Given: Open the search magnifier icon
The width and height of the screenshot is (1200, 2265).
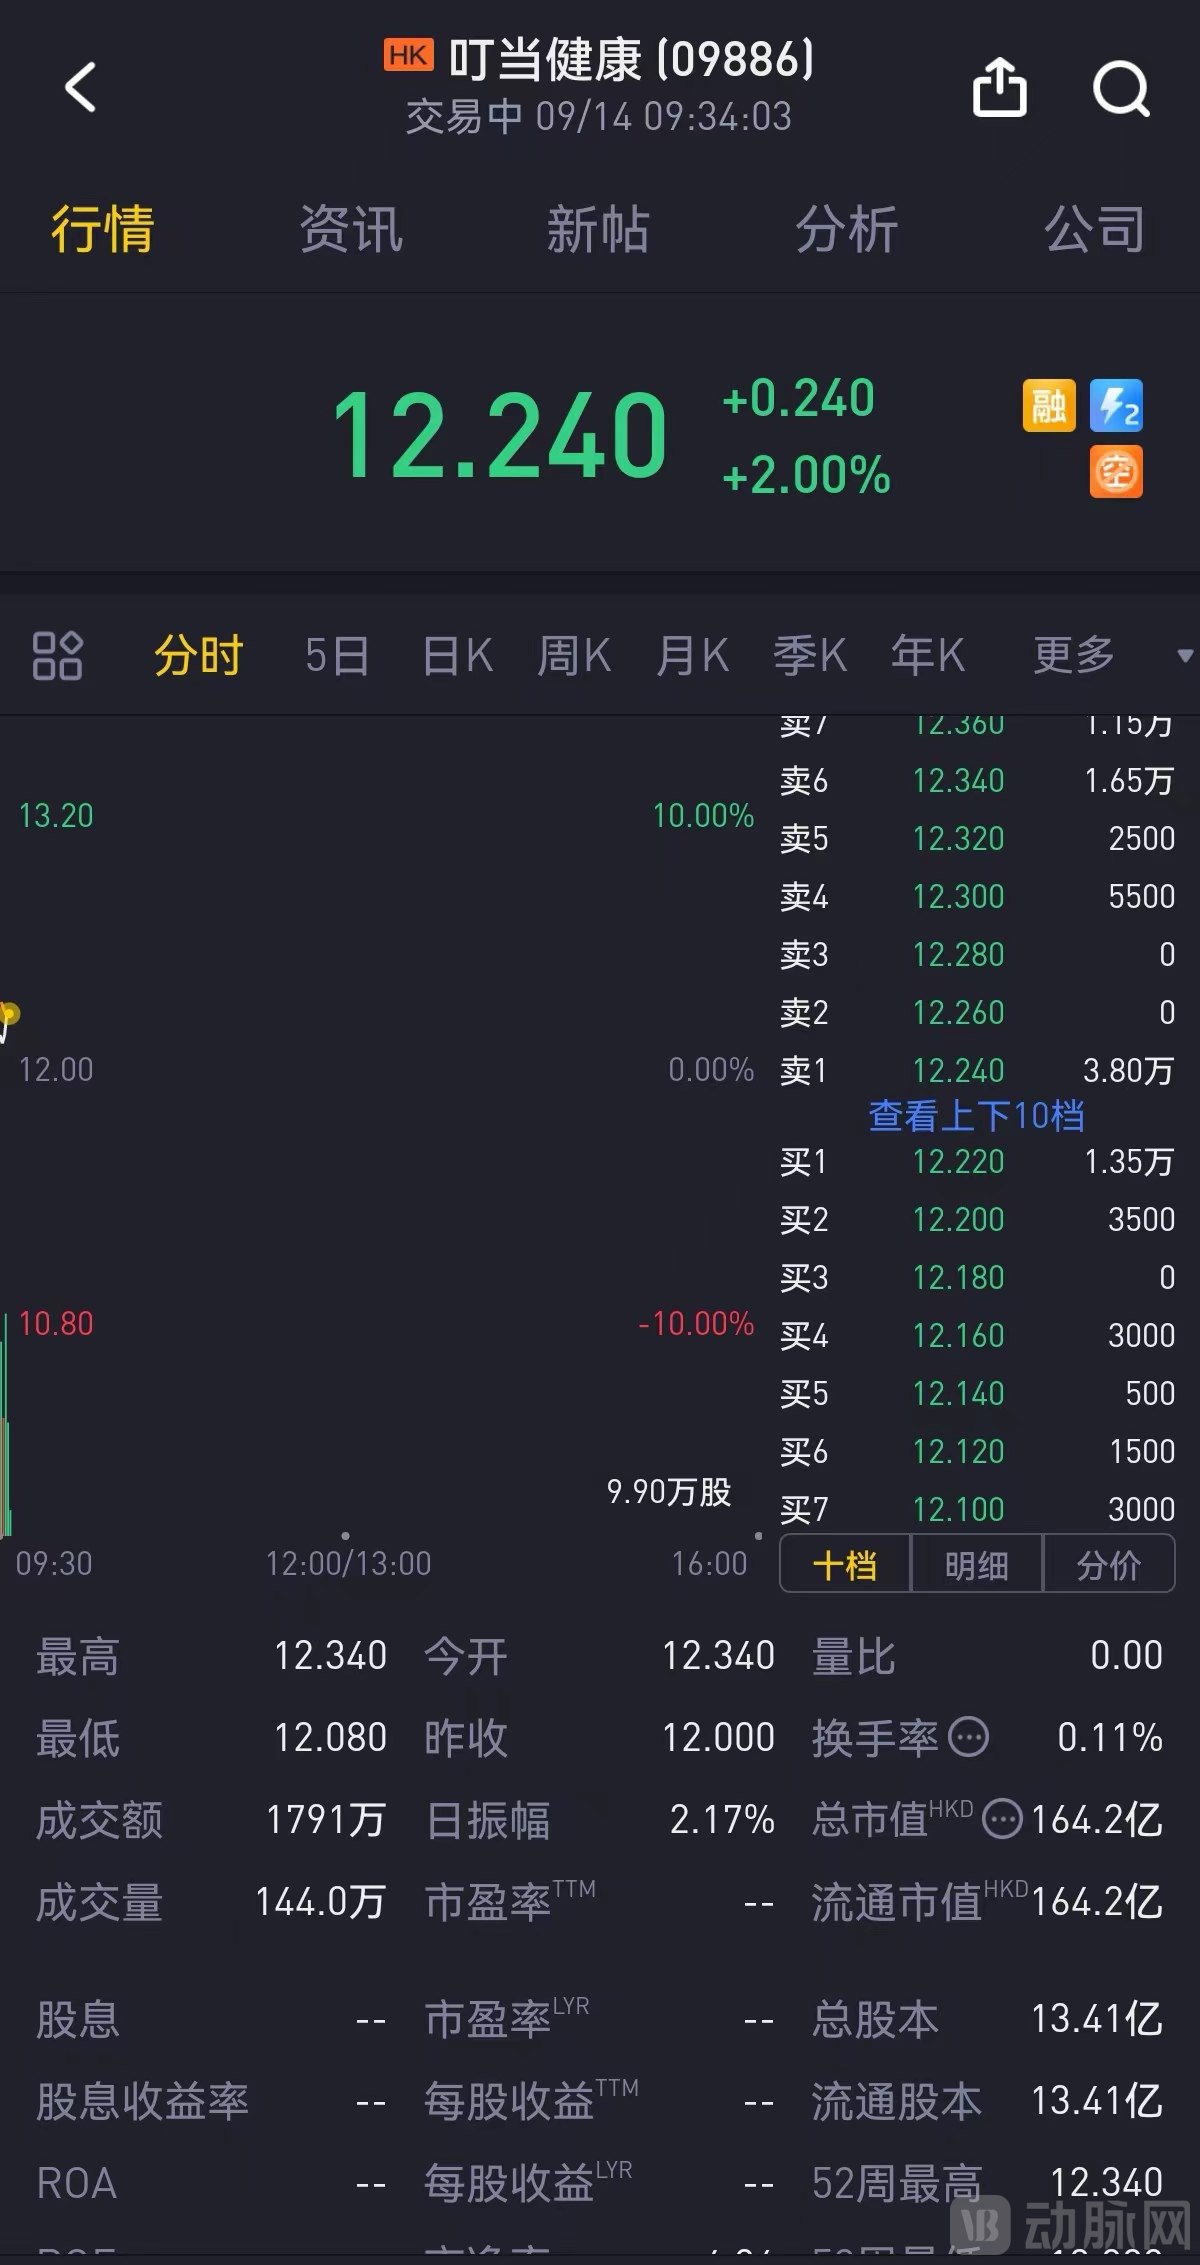Looking at the screenshot, I should 1121,88.
